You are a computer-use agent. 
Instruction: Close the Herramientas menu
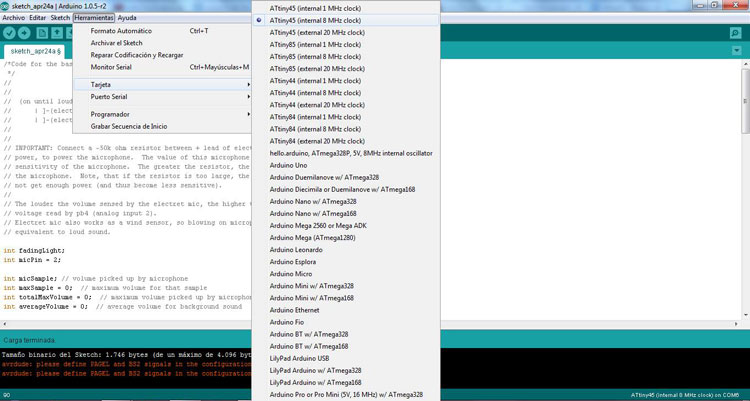click(x=94, y=18)
